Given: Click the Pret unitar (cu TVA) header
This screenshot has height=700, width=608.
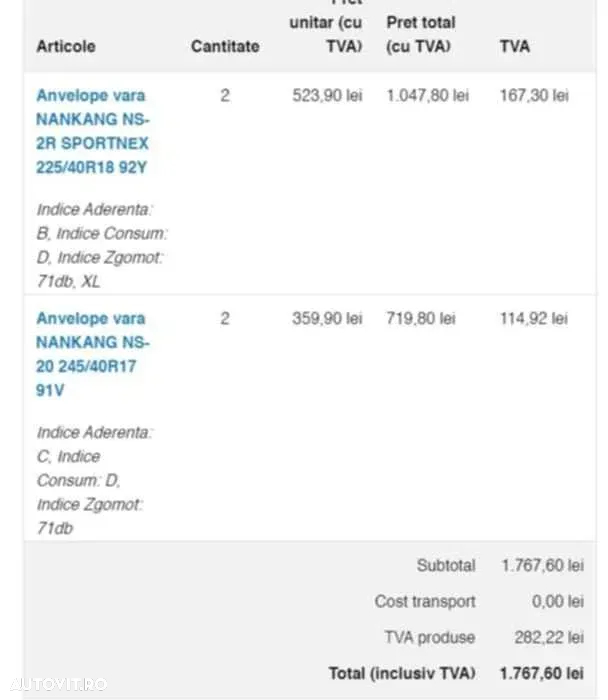Looking at the screenshot, I should 326,27.
